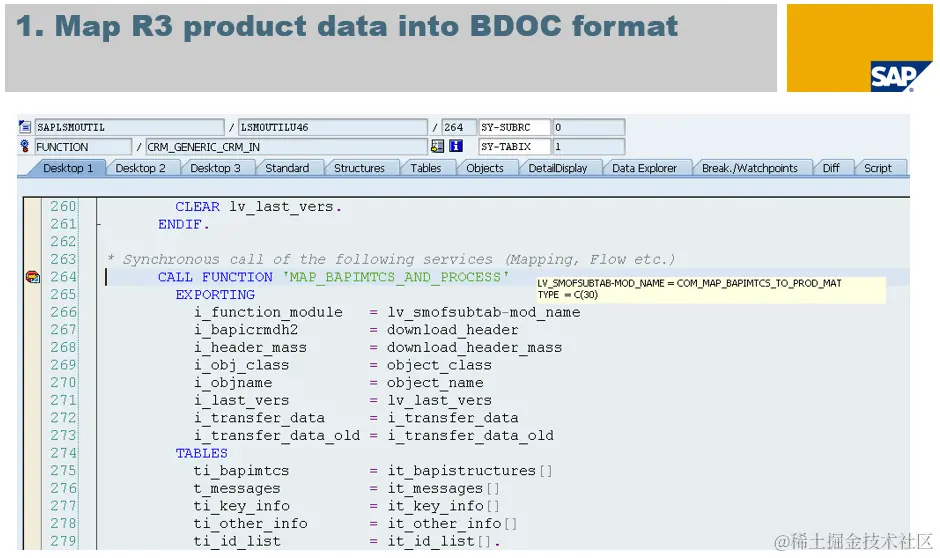Click it_other_info[] at line 278

pos(451,524)
